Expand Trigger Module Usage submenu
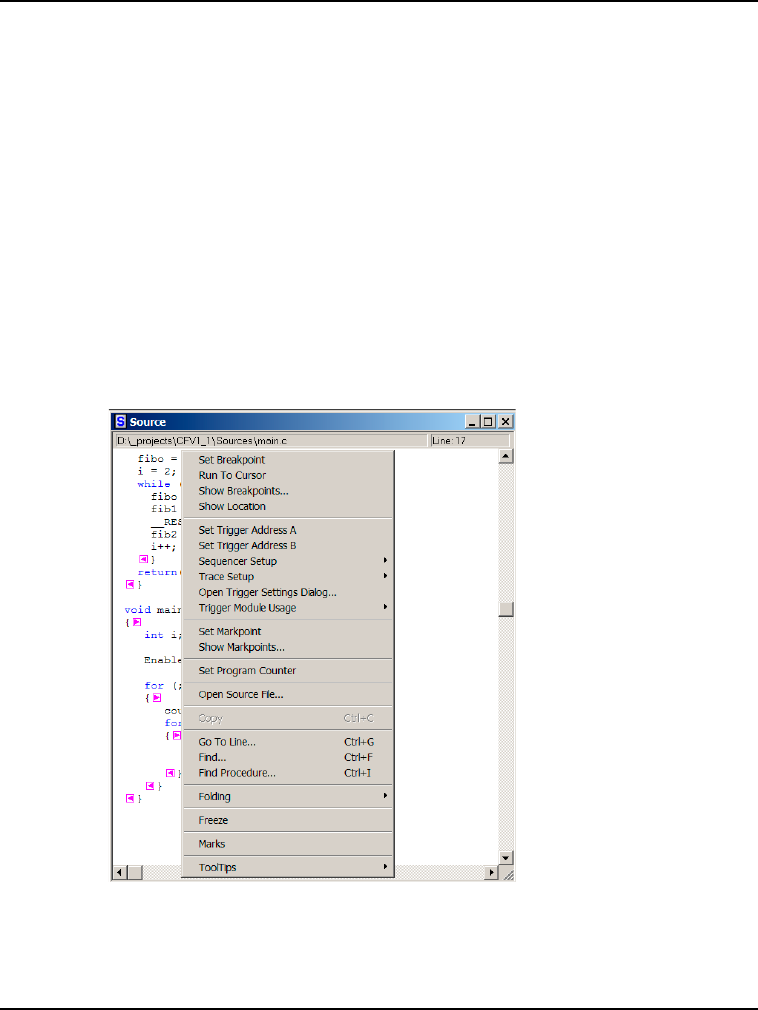758x1010 pixels. click(x=288, y=607)
